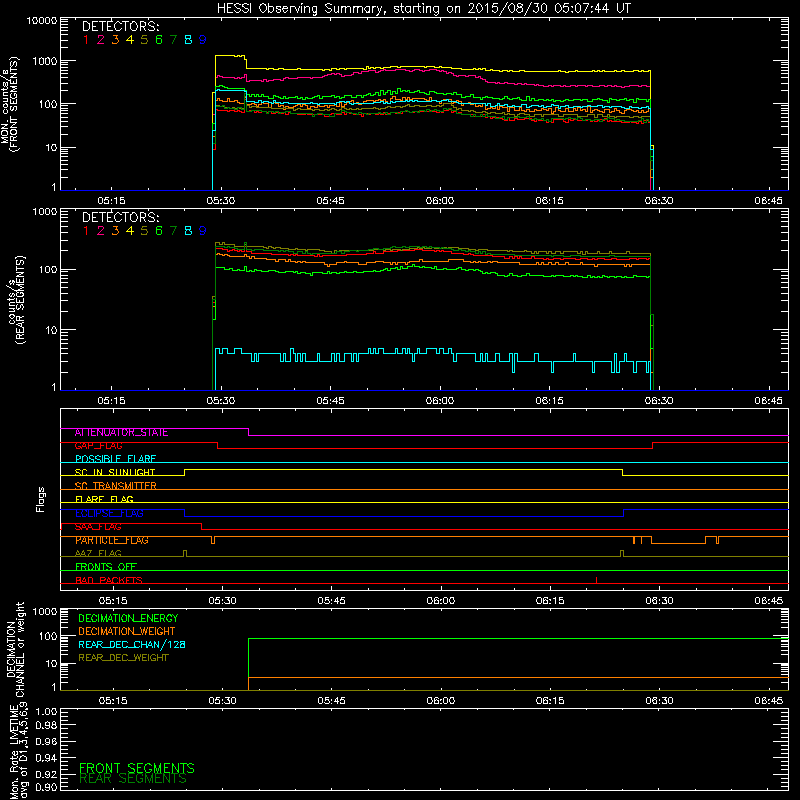Click the 06:15 tick below flags panel
The image size is (800, 800).
tap(550, 601)
